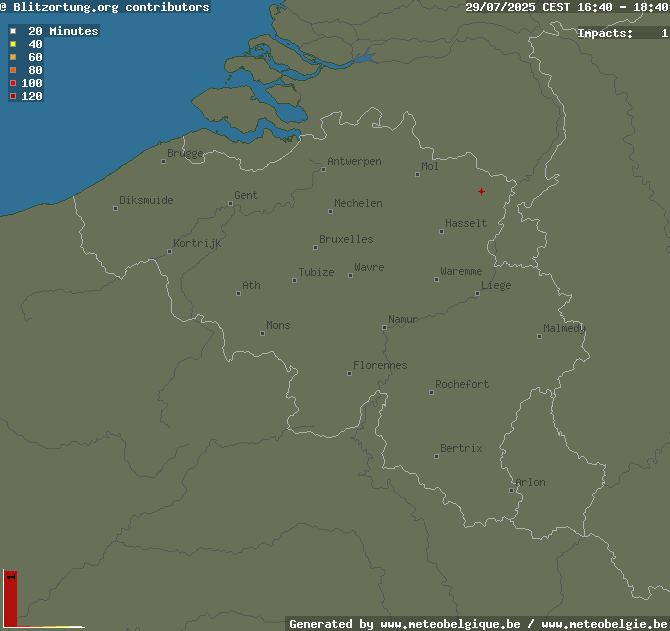Click the Mons city label
The width and height of the screenshot is (670, 631).
coord(278,326)
